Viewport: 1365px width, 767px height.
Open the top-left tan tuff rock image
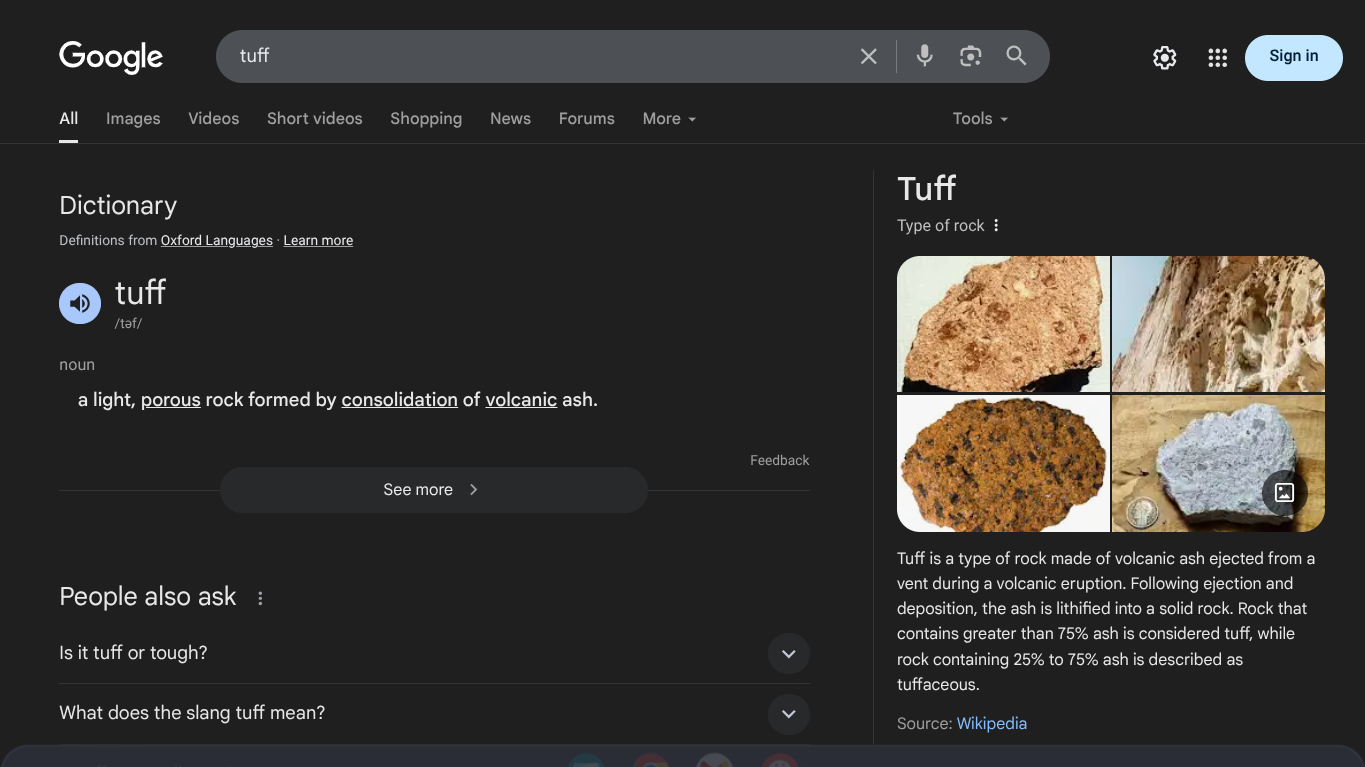(1003, 324)
